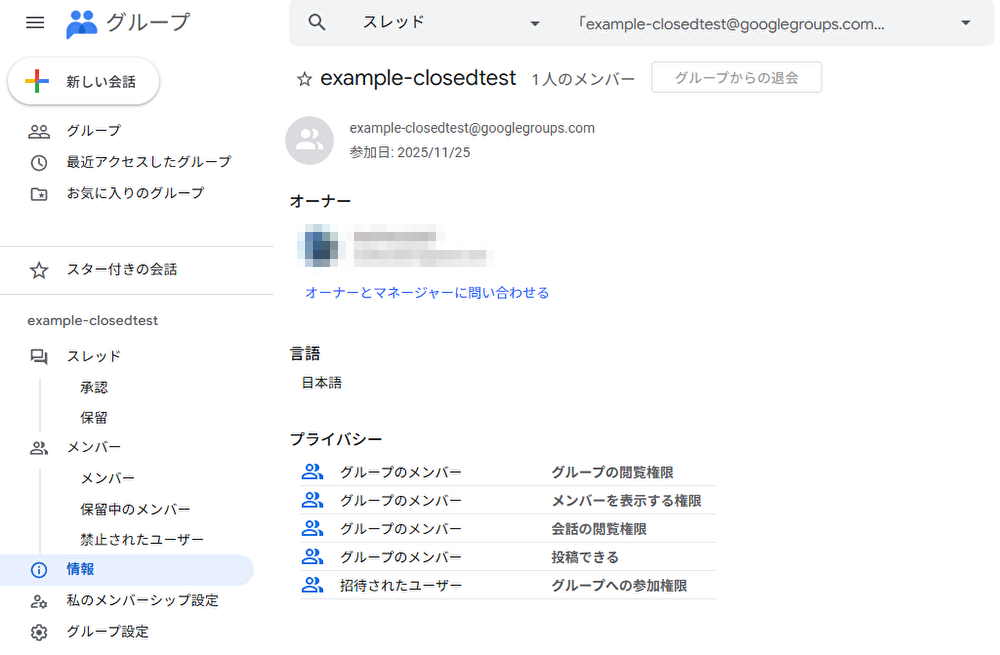This screenshot has width=1000, height=655.
Task: Select 保留 under スレッド
Action: (94, 418)
